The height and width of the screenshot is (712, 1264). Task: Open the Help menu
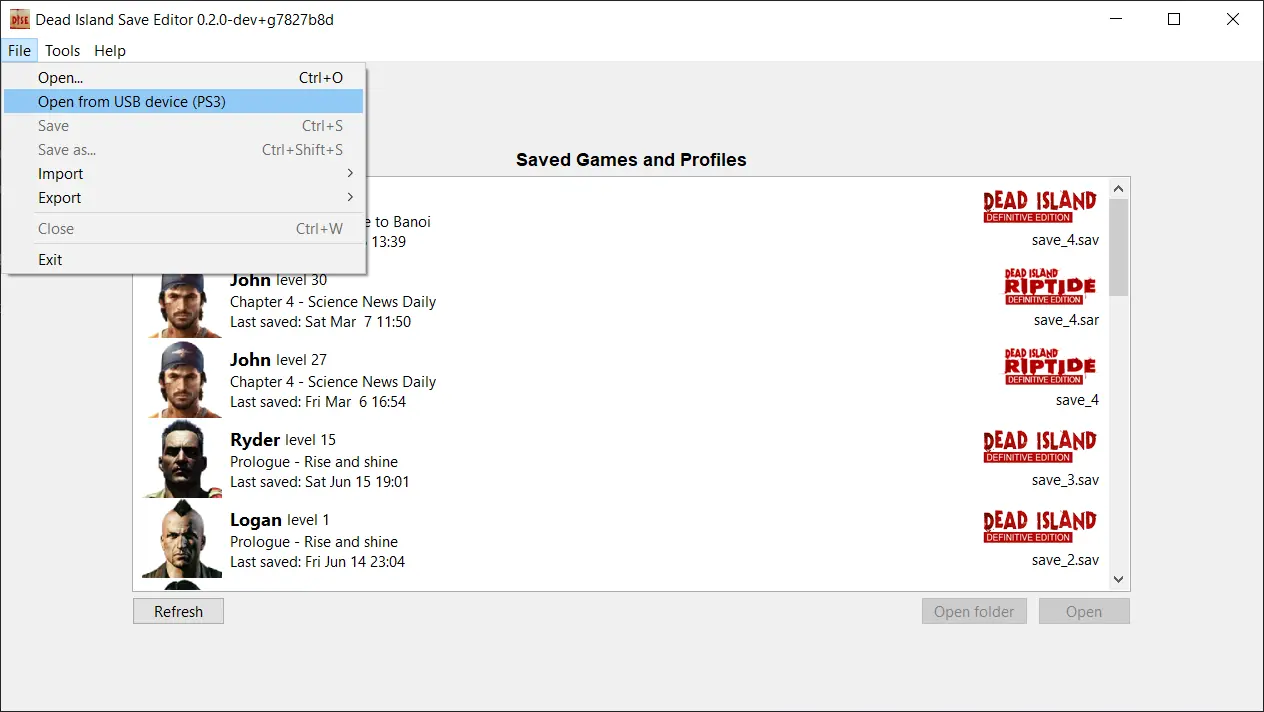110,51
